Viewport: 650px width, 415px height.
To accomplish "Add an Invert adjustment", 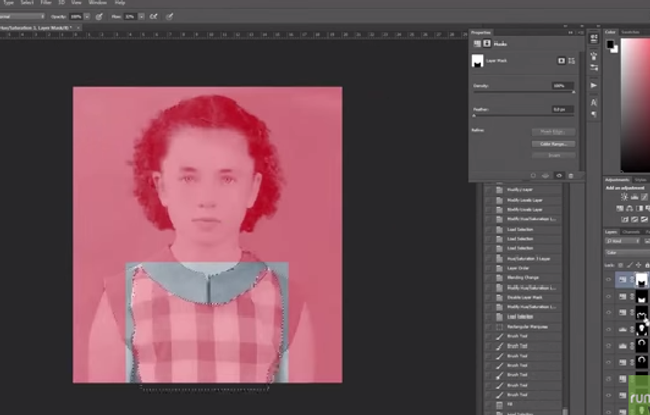I will pos(624,219).
